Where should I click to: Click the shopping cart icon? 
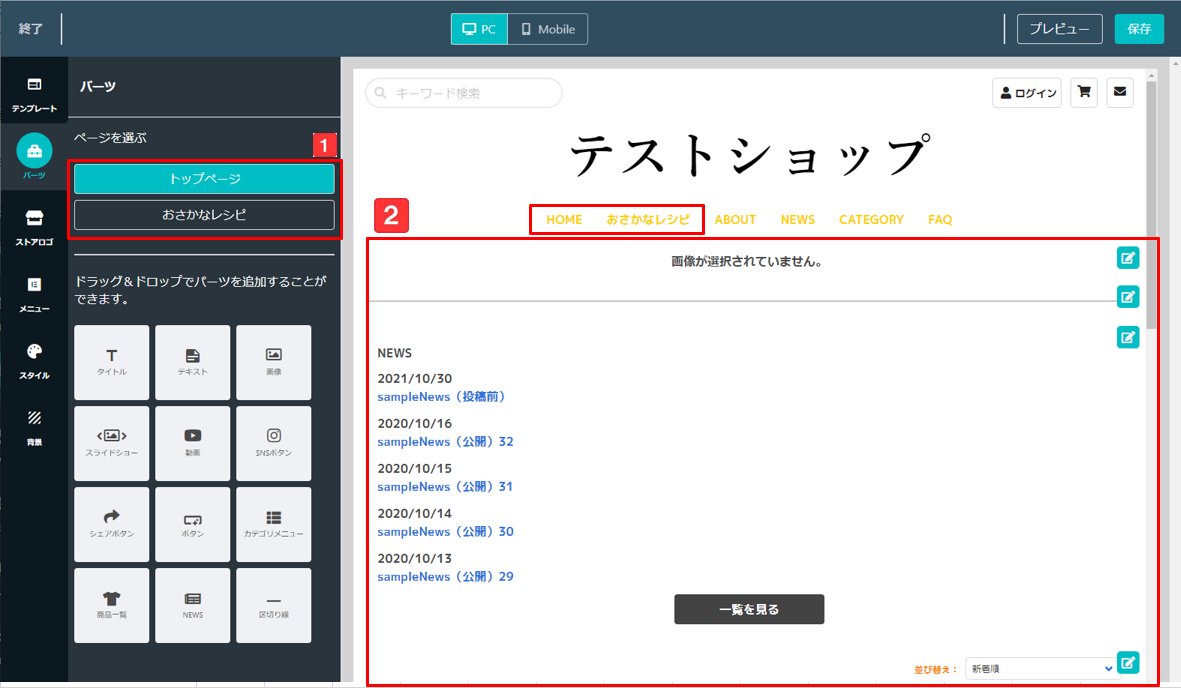[1084, 93]
